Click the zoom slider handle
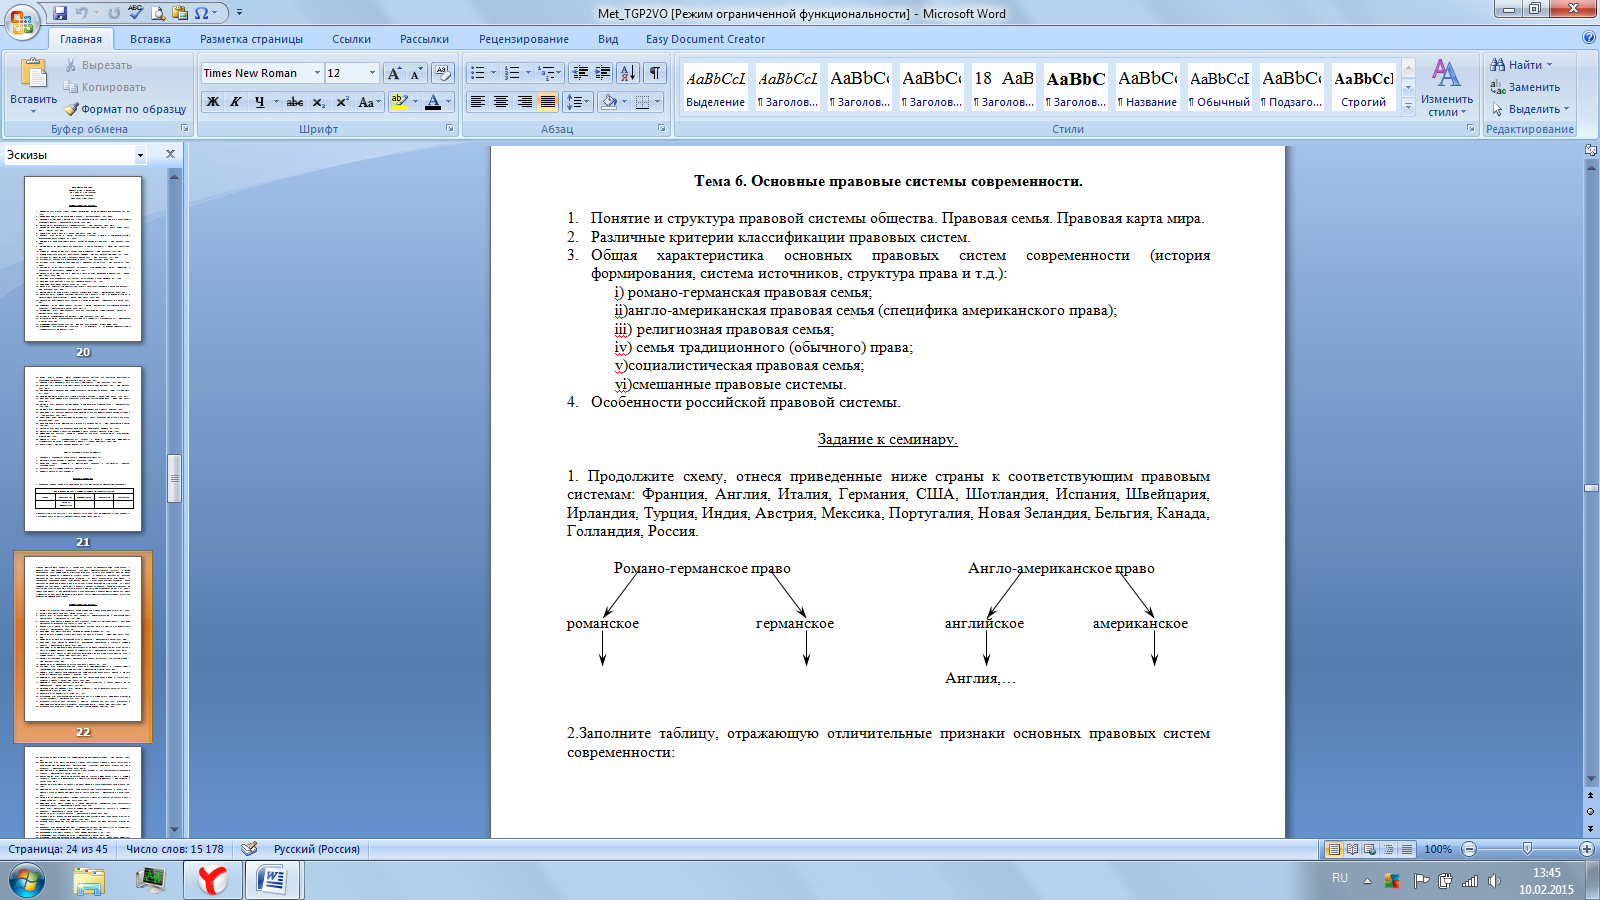Viewport: 1600px width, 900px height. pos(1527,849)
